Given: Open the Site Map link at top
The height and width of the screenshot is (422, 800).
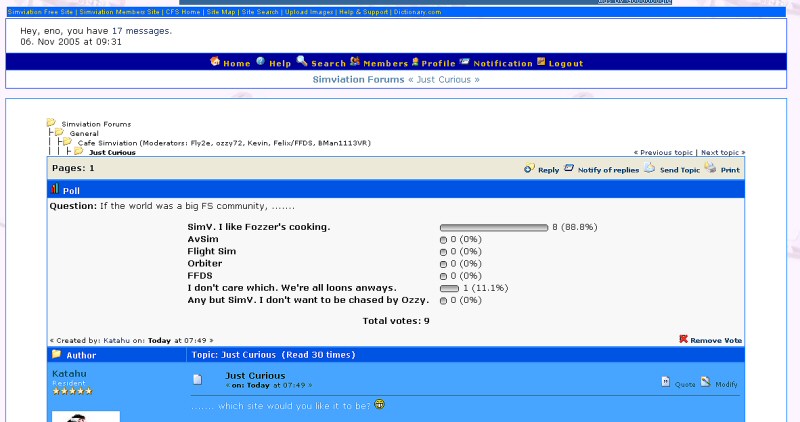Looking at the screenshot, I should 219,12.
